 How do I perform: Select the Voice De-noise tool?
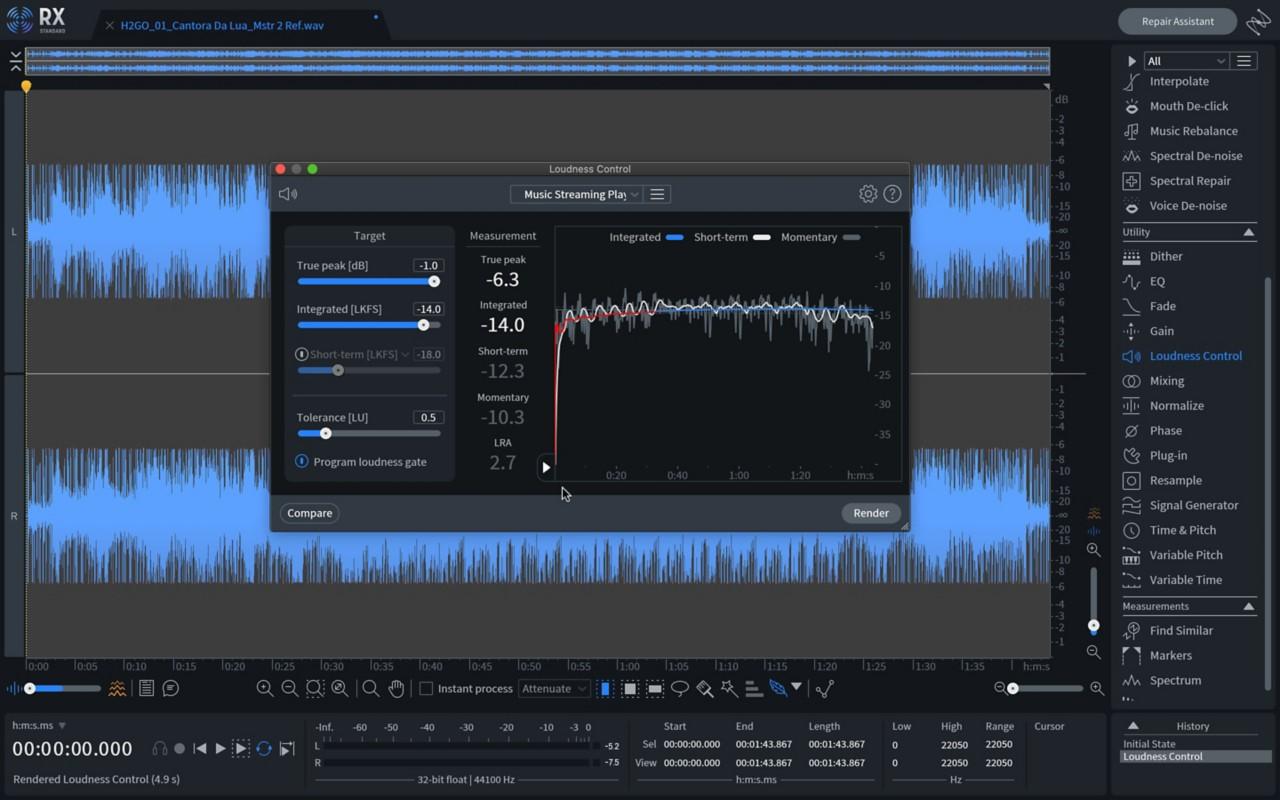click(1190, 206)
